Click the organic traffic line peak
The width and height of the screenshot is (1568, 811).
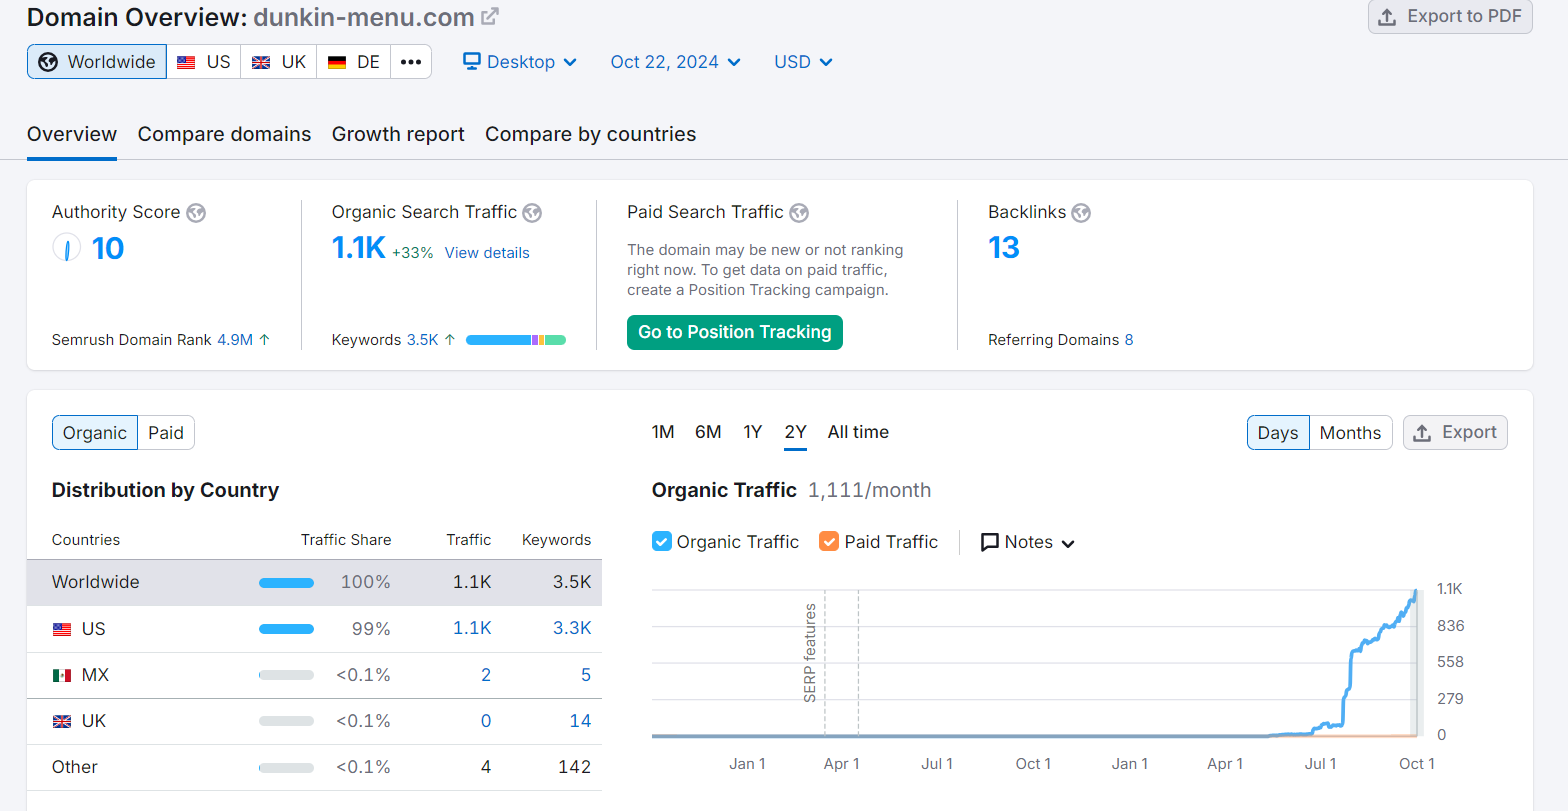click(x=1415, y=592)
